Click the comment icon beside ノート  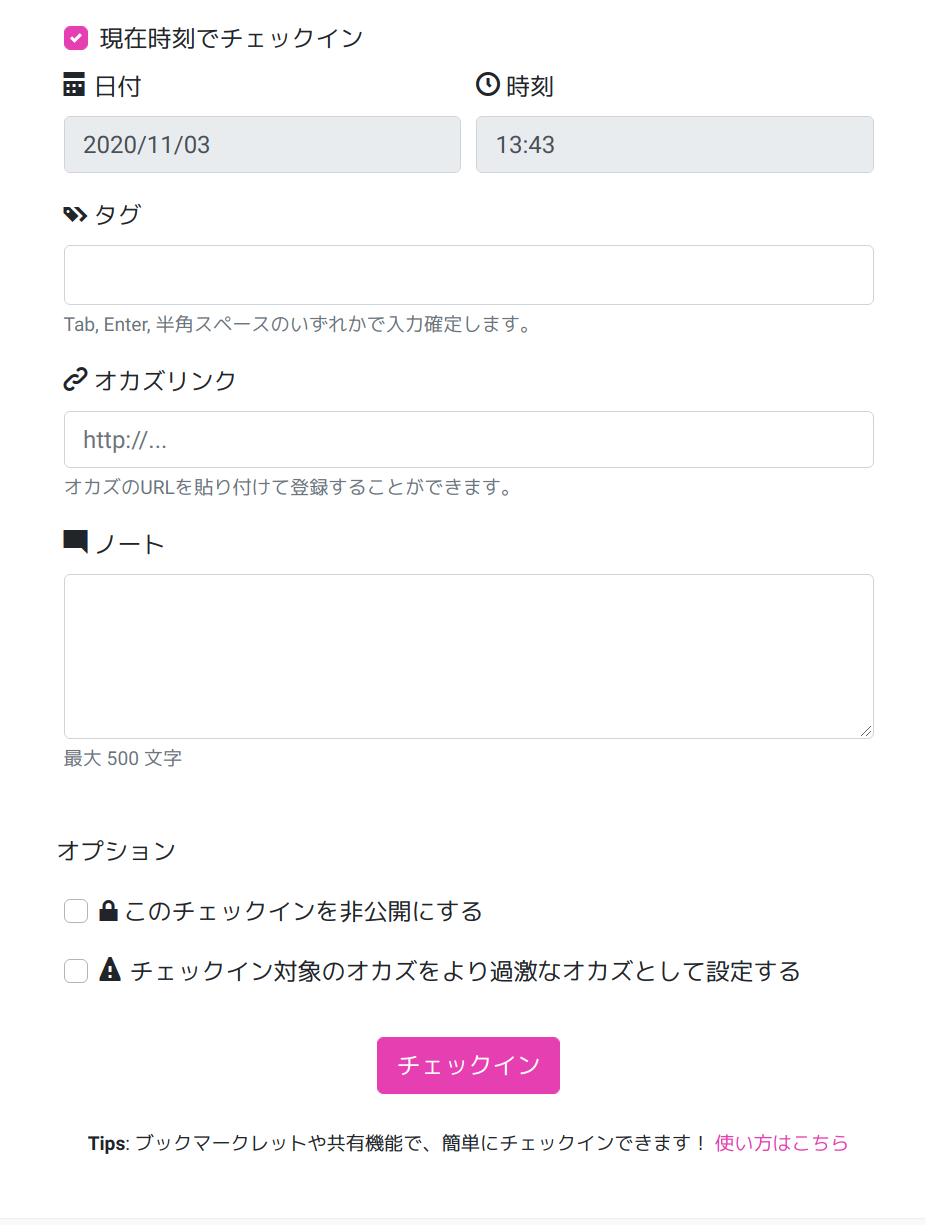click(75, 542)
